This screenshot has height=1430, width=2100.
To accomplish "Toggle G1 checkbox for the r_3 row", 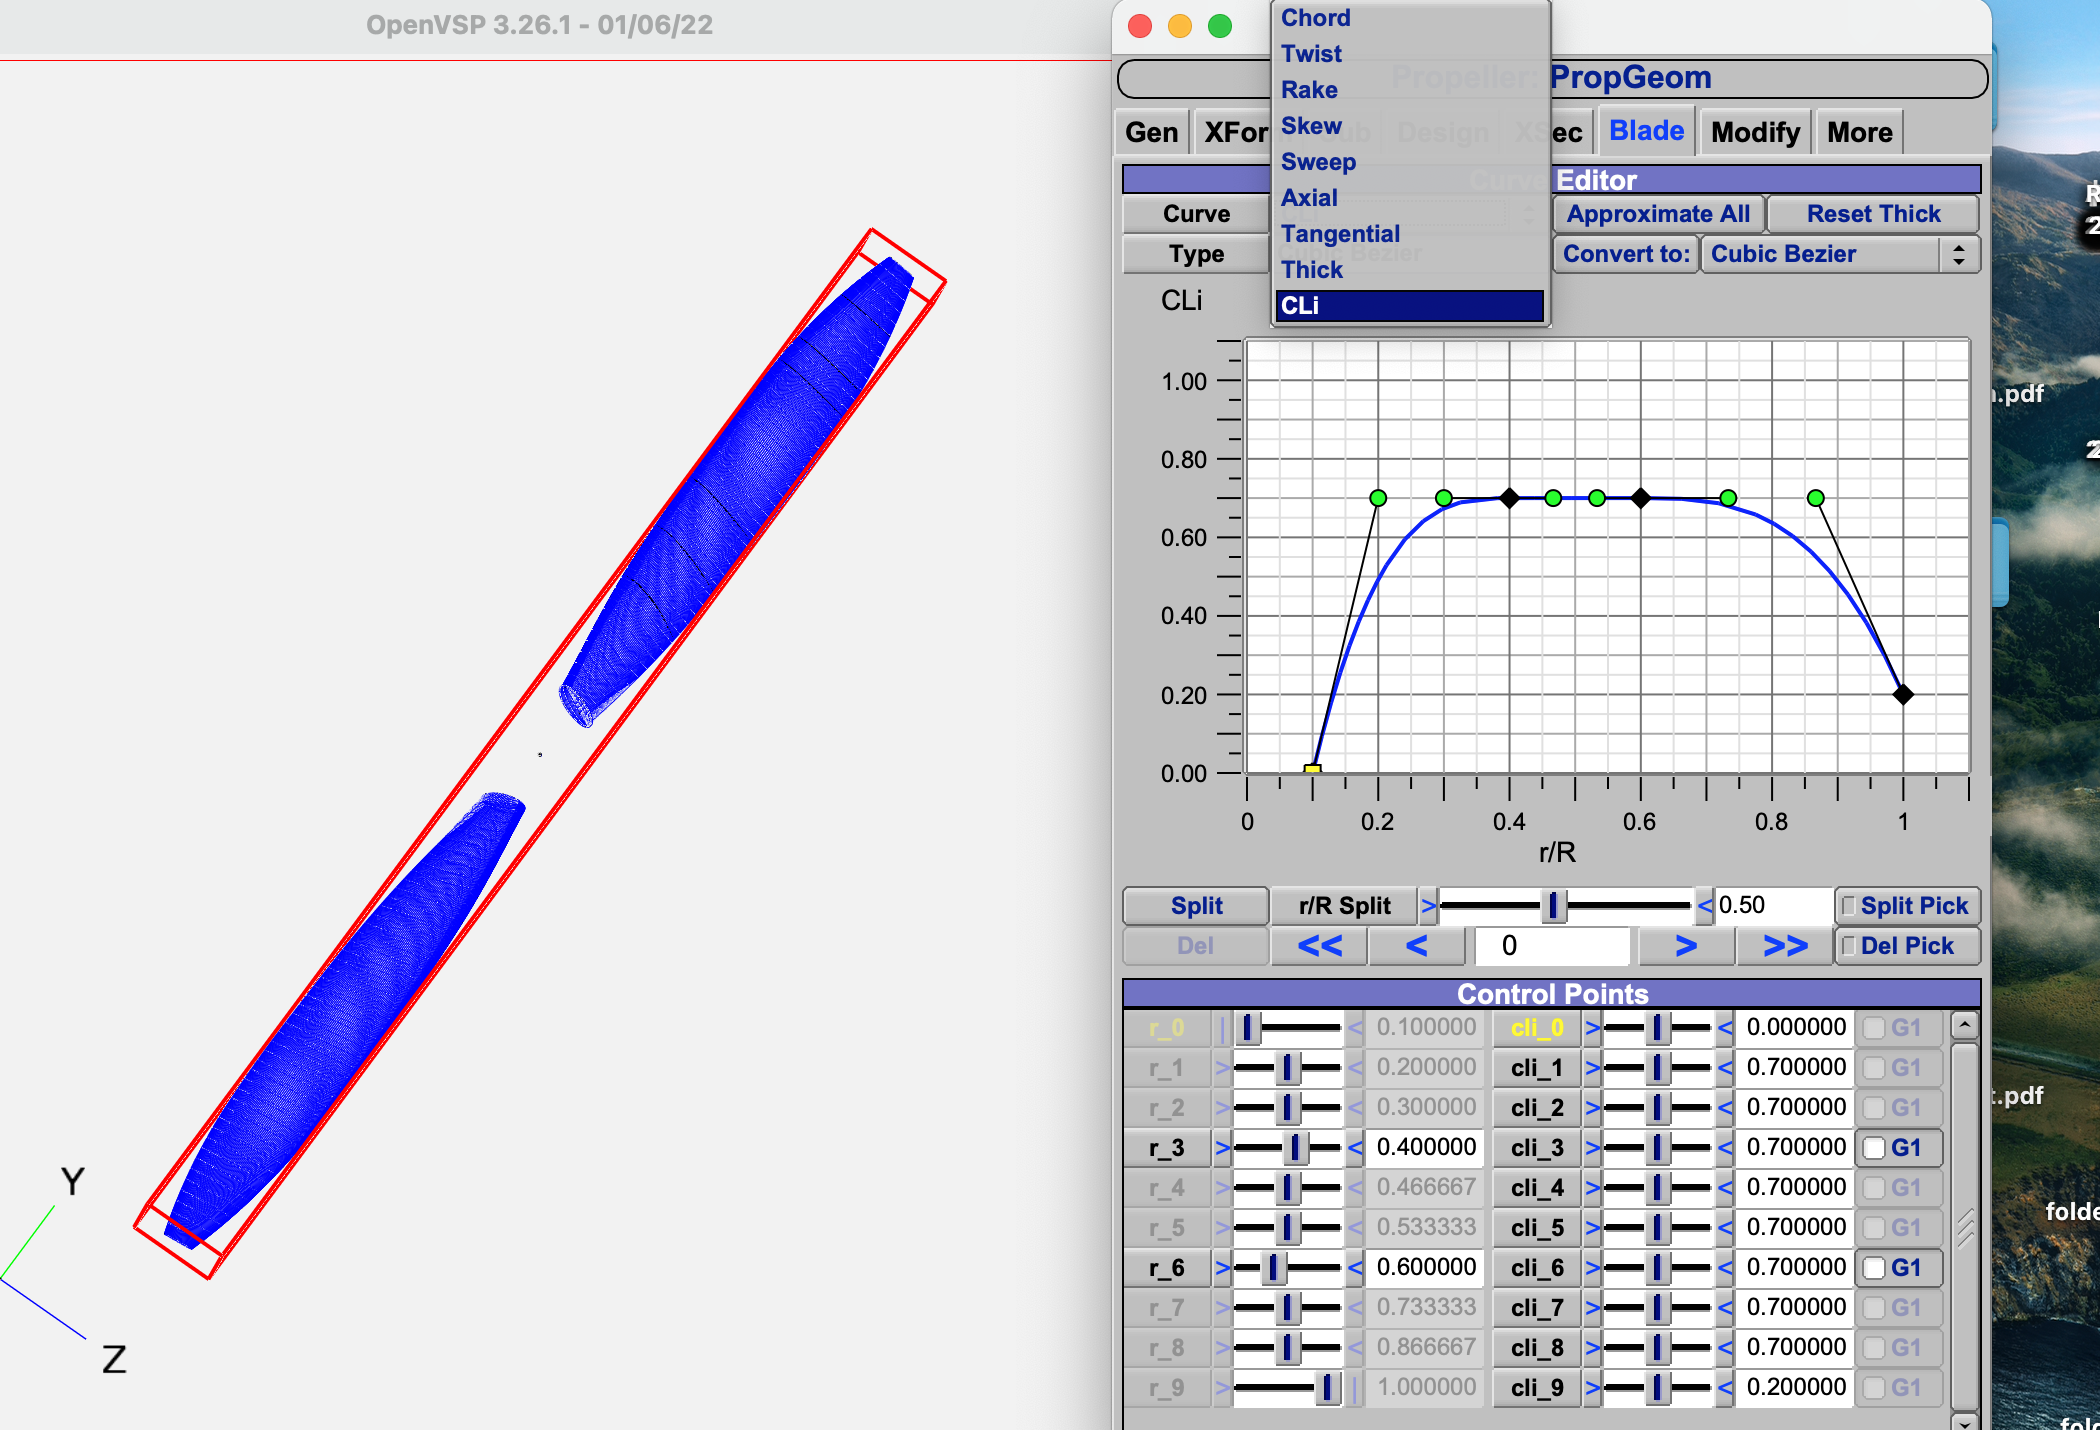I will [1875, 1148].
